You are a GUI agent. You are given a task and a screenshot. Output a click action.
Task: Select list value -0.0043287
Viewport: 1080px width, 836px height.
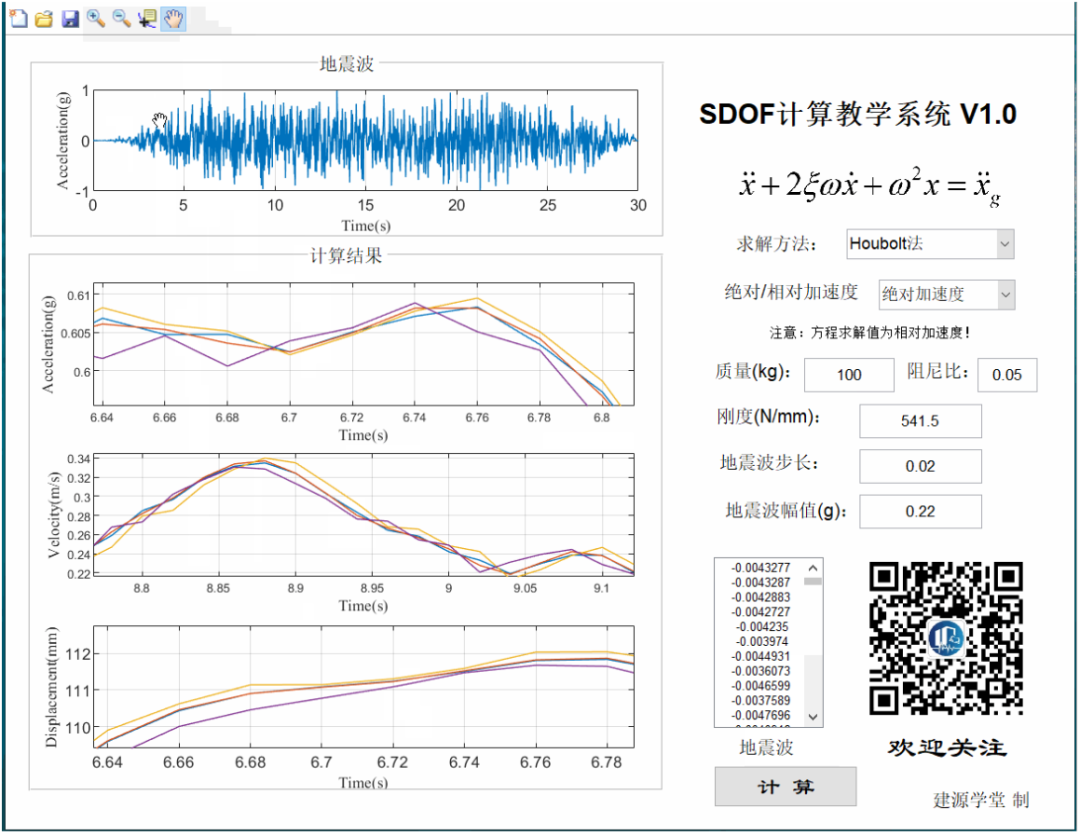click(760, 583)
